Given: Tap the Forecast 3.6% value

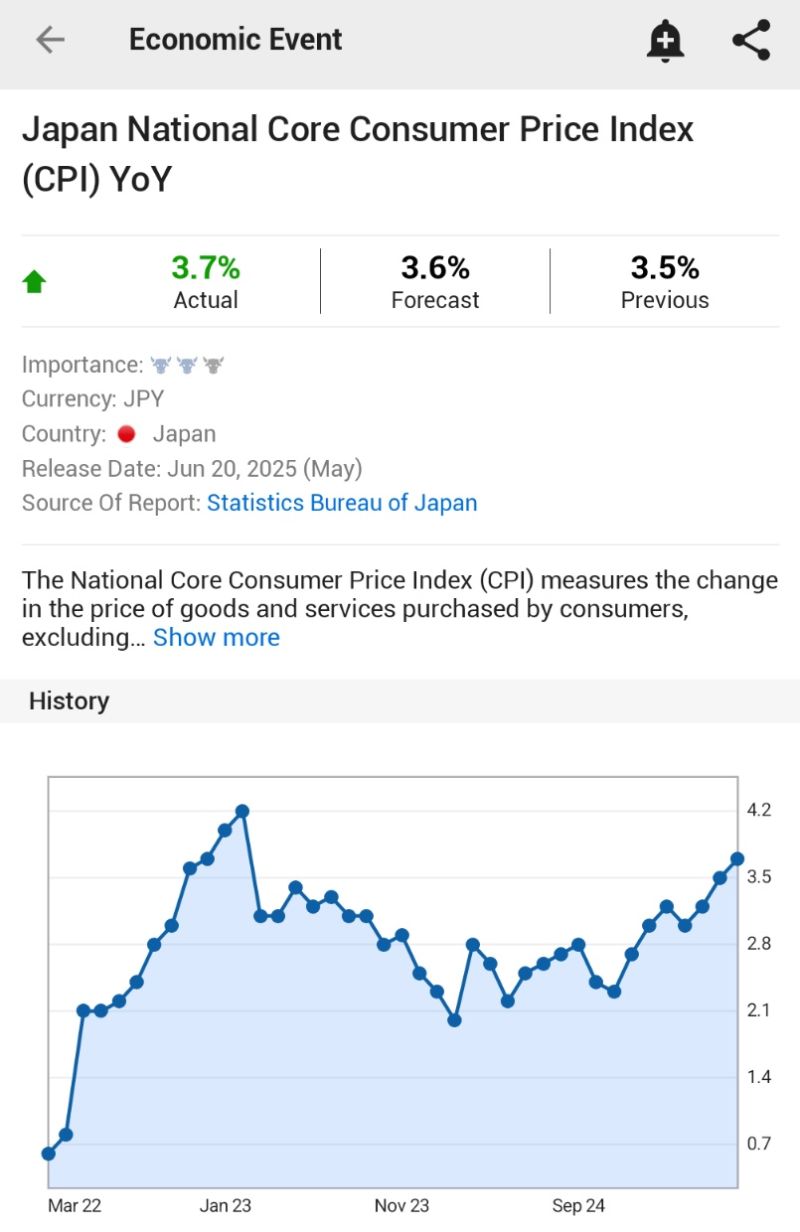Looking at the screenshot, I should (x=435, y=268).
